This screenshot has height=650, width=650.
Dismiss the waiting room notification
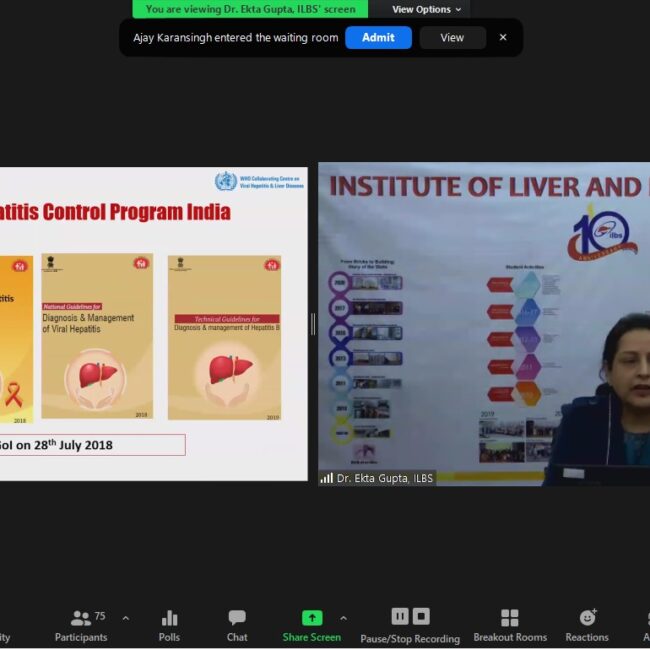[503, 37]
